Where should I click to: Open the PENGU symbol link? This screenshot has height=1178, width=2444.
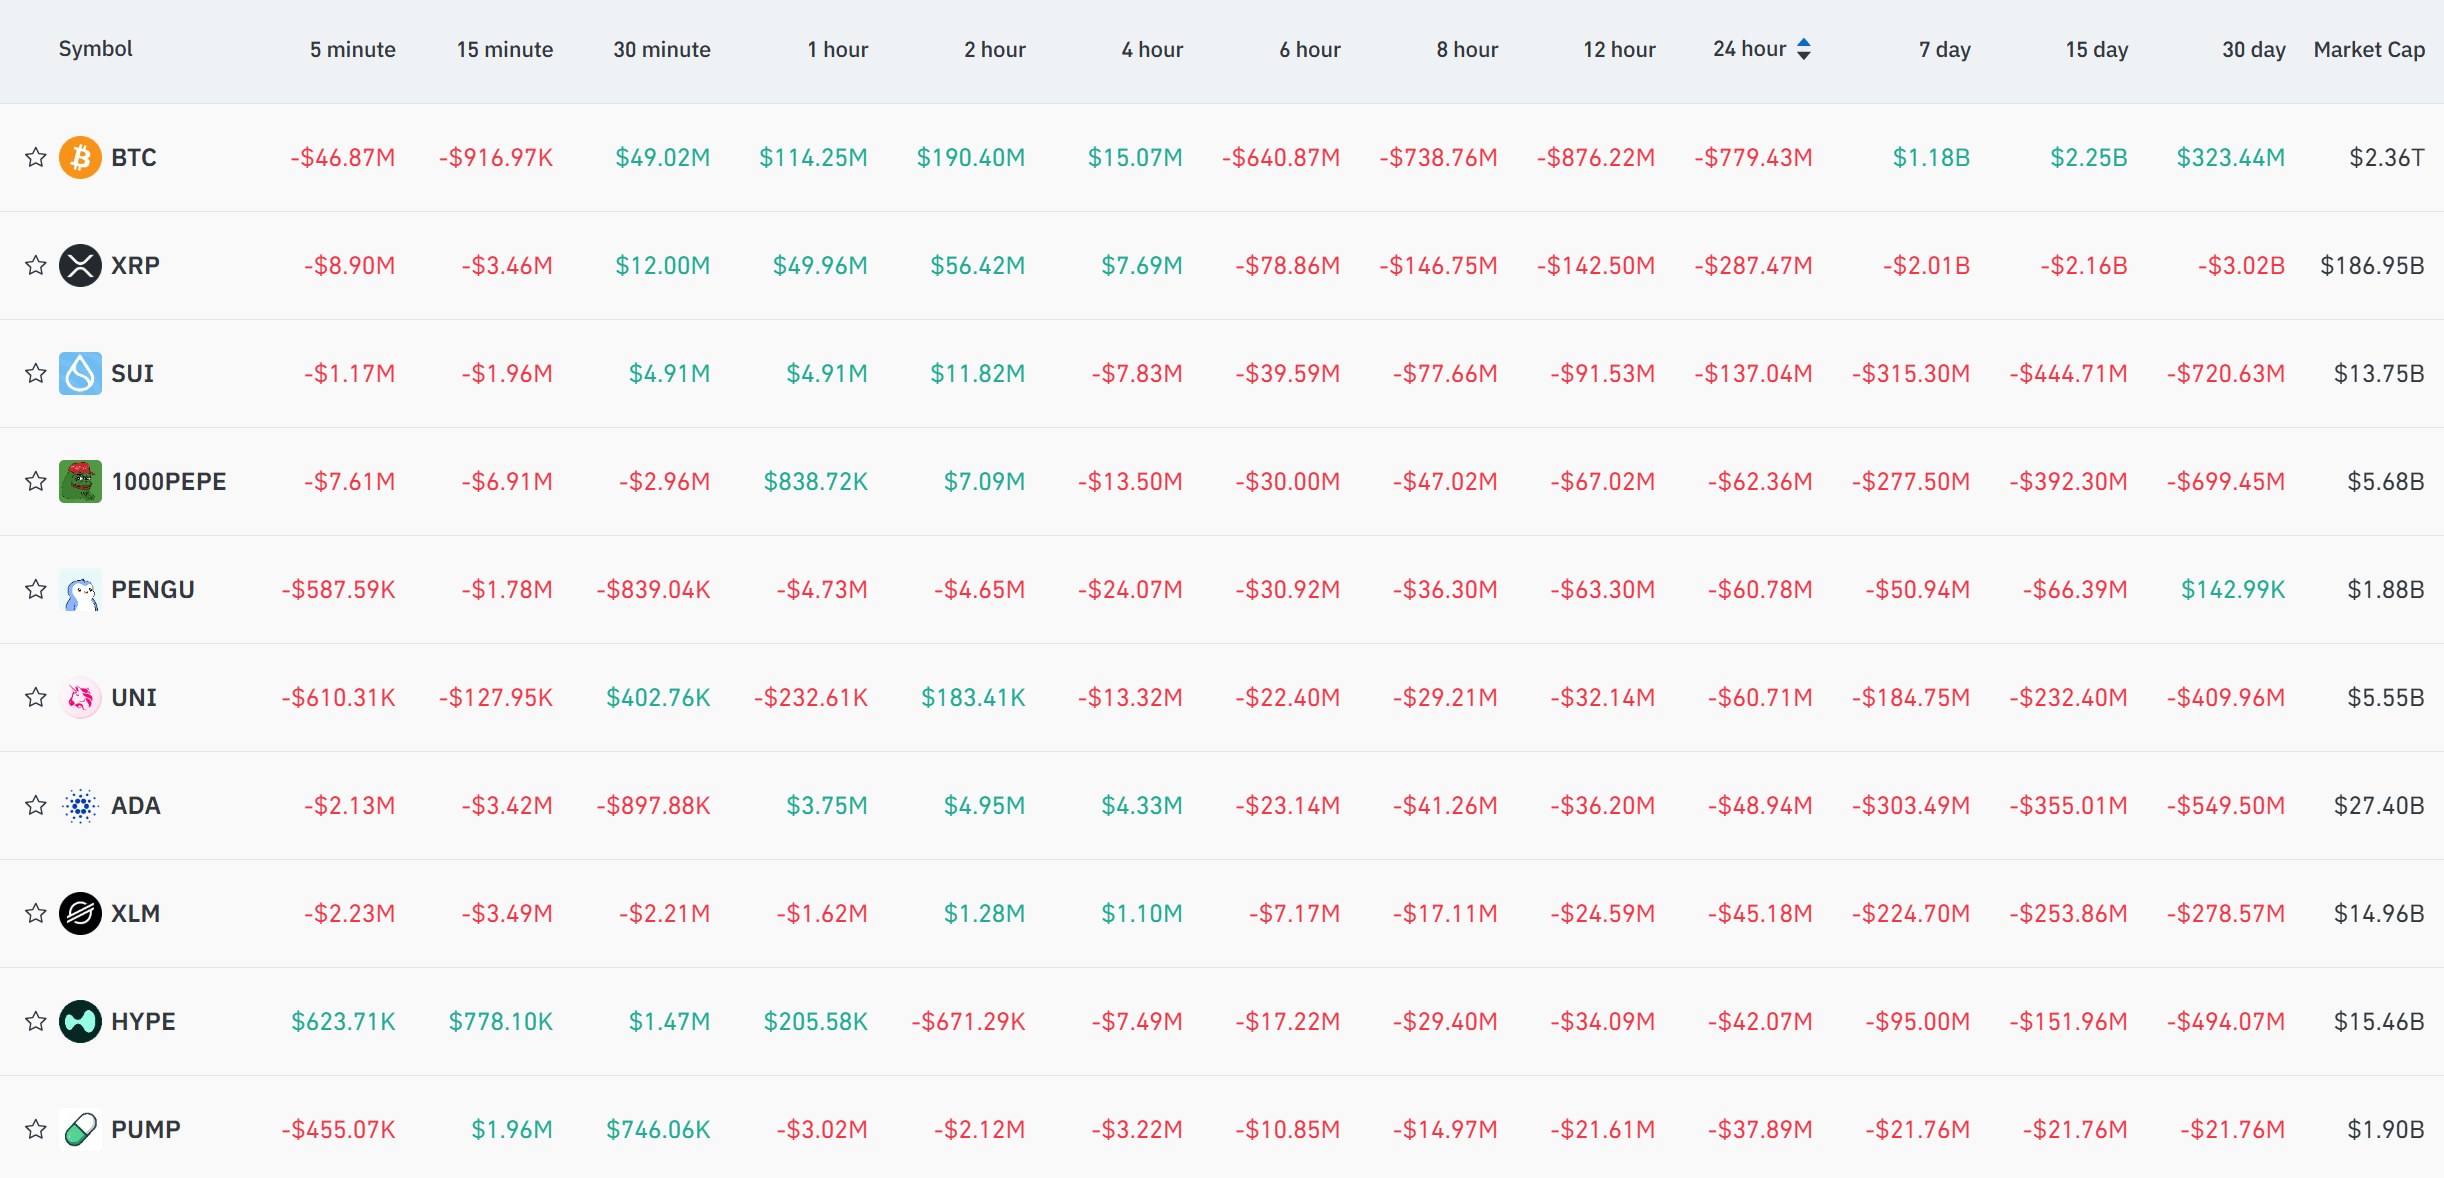tap(153, 589)
